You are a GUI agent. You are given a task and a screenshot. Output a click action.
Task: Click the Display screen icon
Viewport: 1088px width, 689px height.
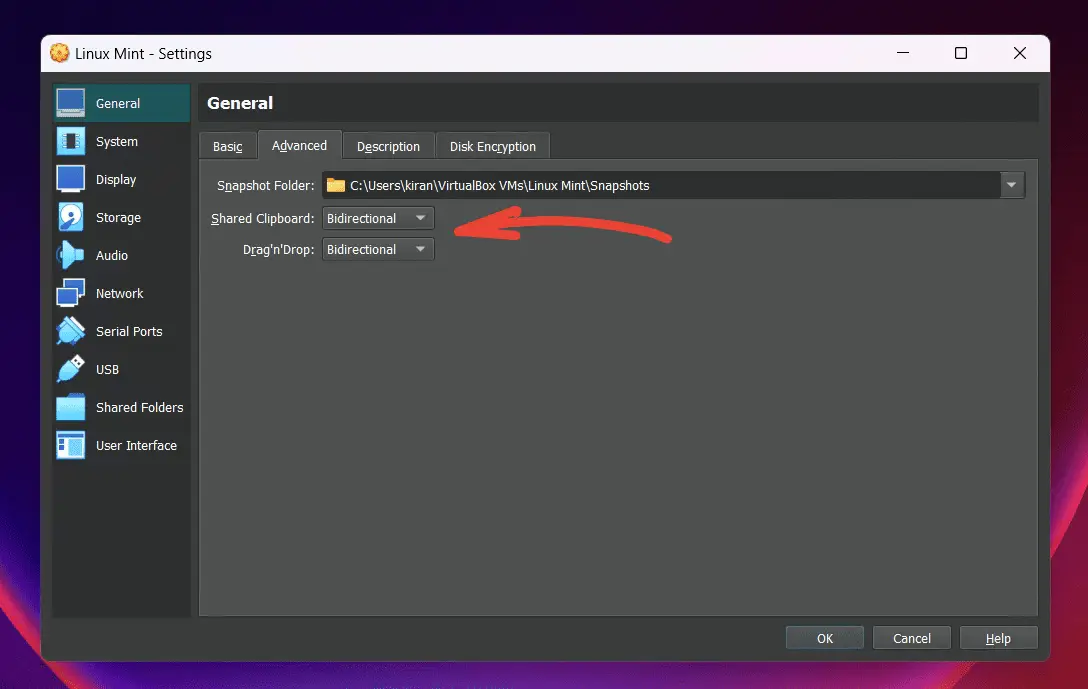[x=70, y=179]
